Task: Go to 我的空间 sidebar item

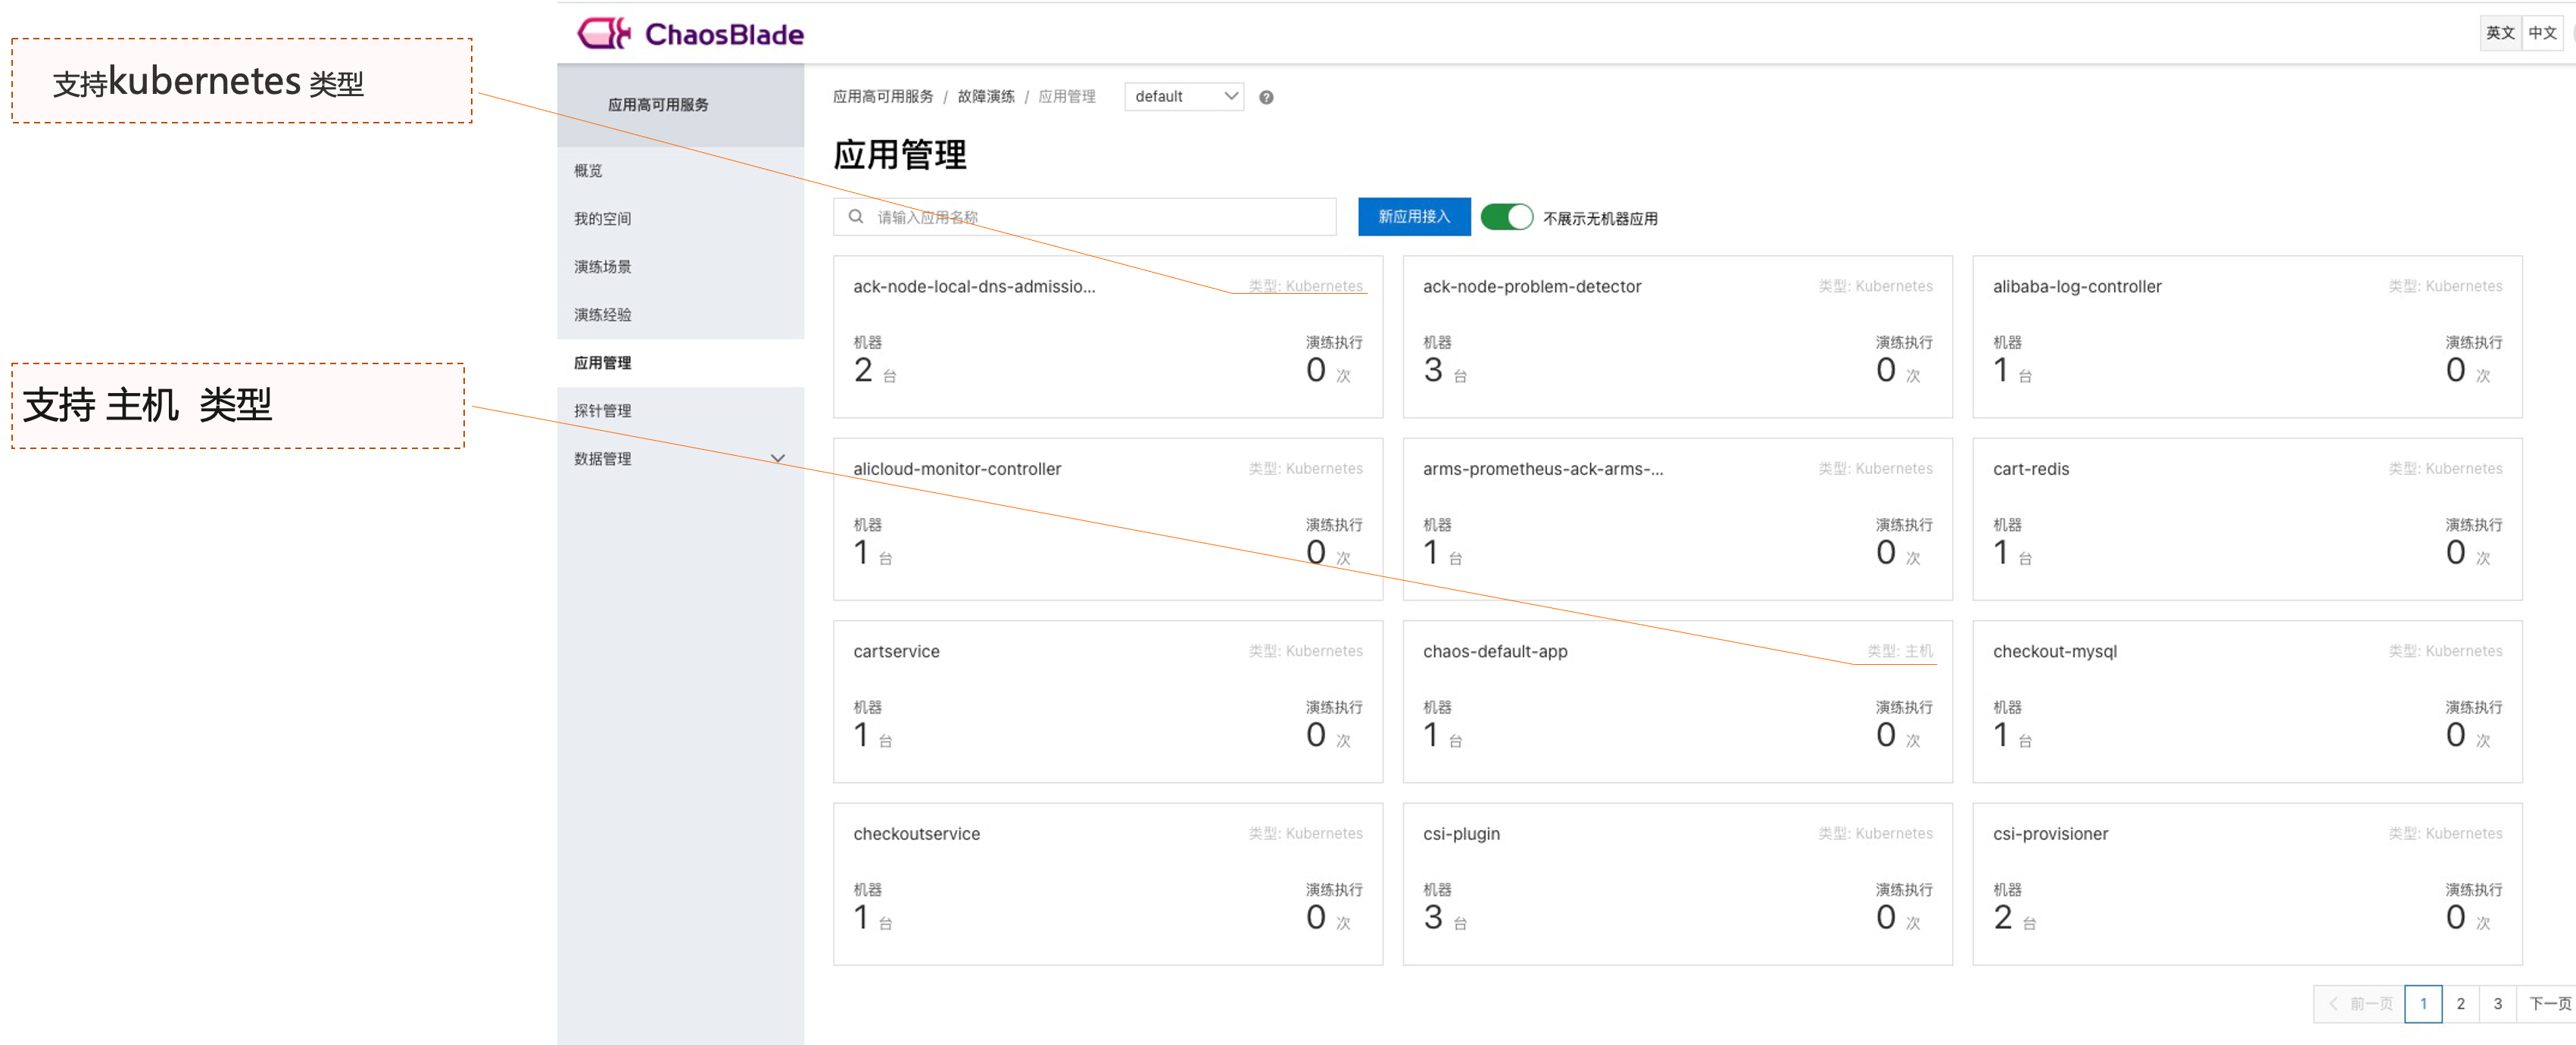Action: click(x=602, y=219)
